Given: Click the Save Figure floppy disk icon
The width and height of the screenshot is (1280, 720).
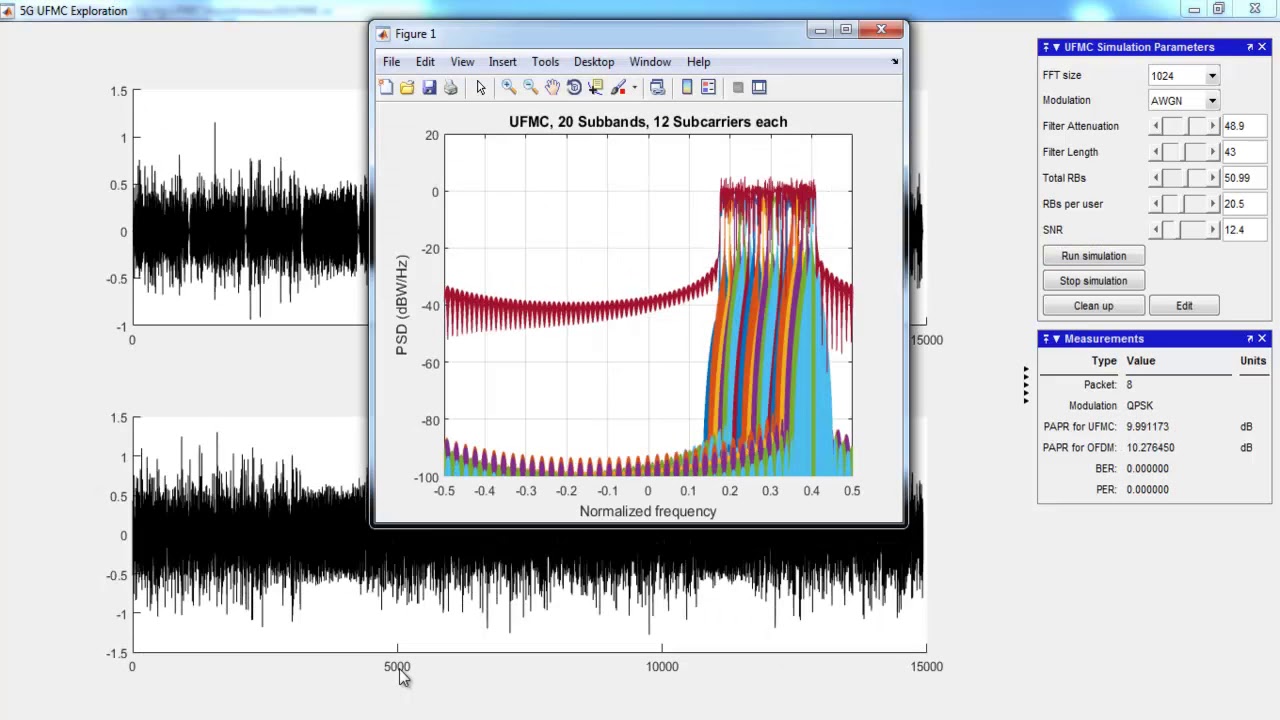Looking at the screenshot, I should [x=429, y=88].
